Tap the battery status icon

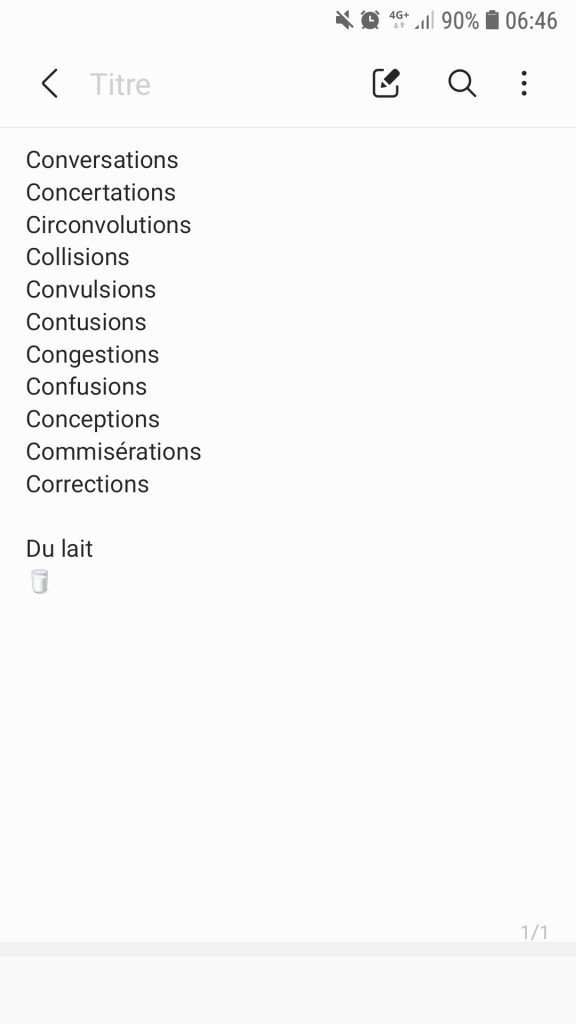pos(492,20)
